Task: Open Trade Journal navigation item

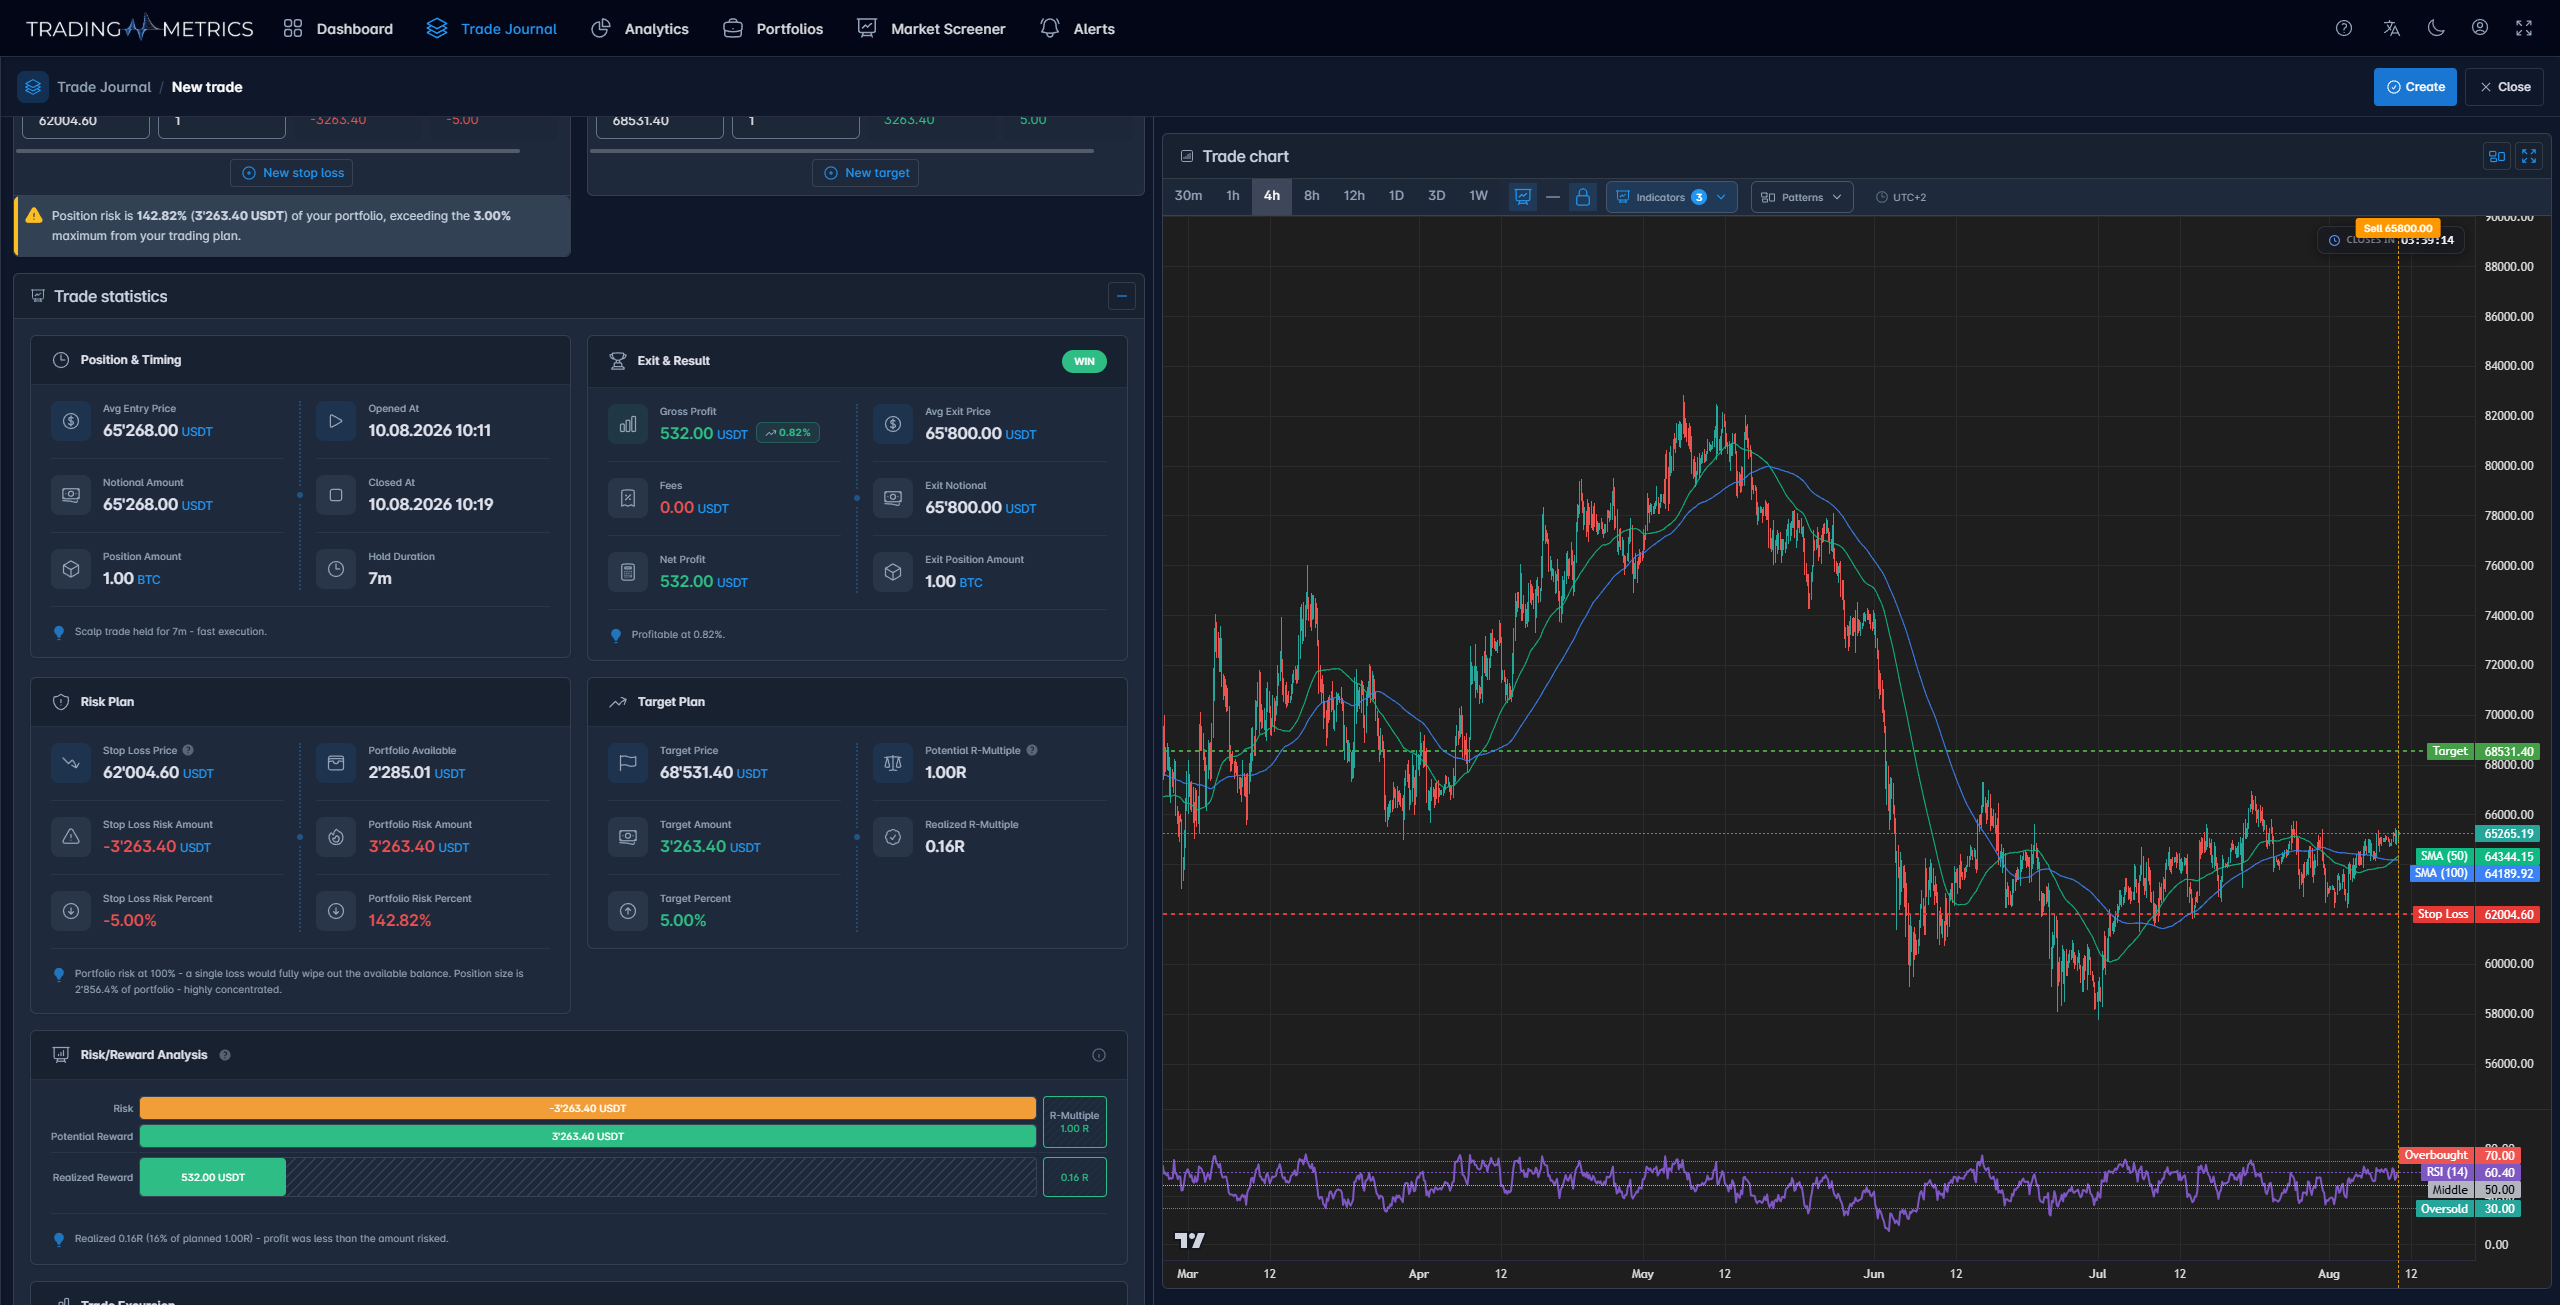Action: coord(491,28)
